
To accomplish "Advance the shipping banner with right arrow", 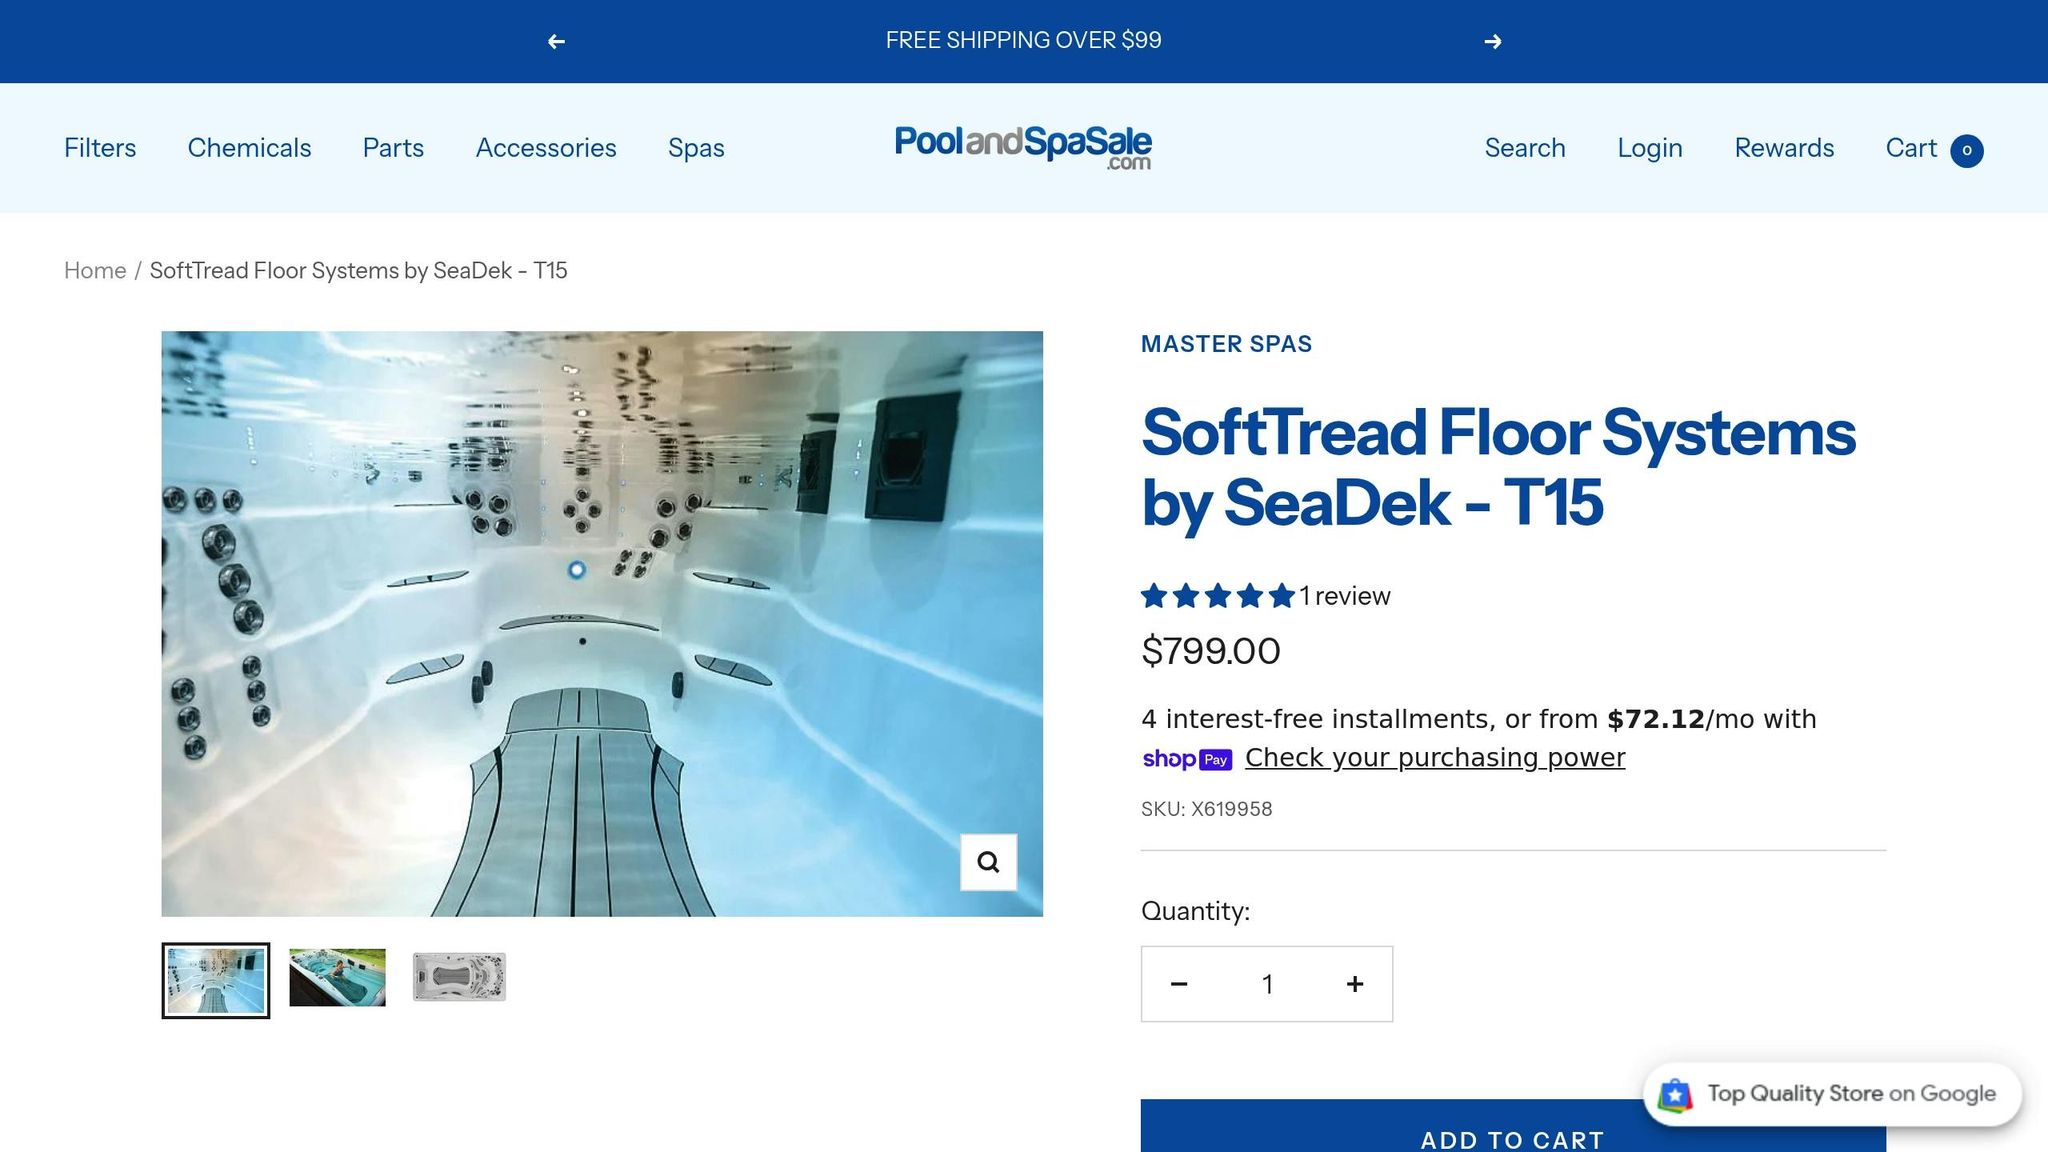I will pos(1492,41).
